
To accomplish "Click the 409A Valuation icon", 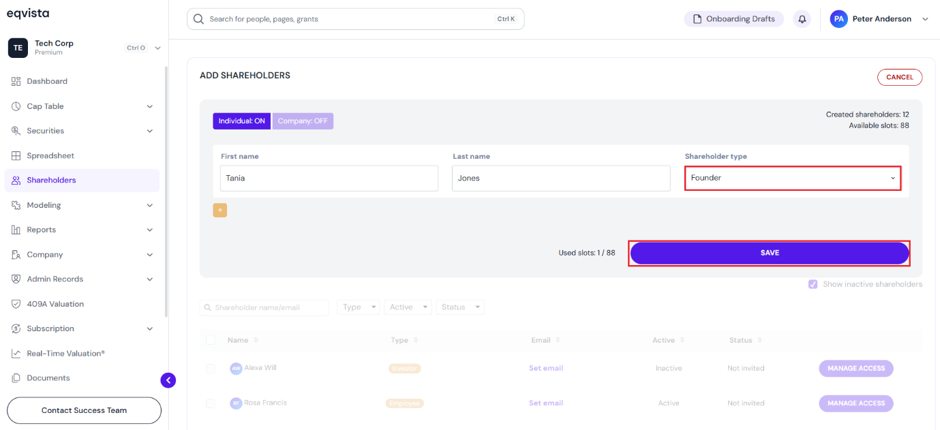I will click(16, 304).
